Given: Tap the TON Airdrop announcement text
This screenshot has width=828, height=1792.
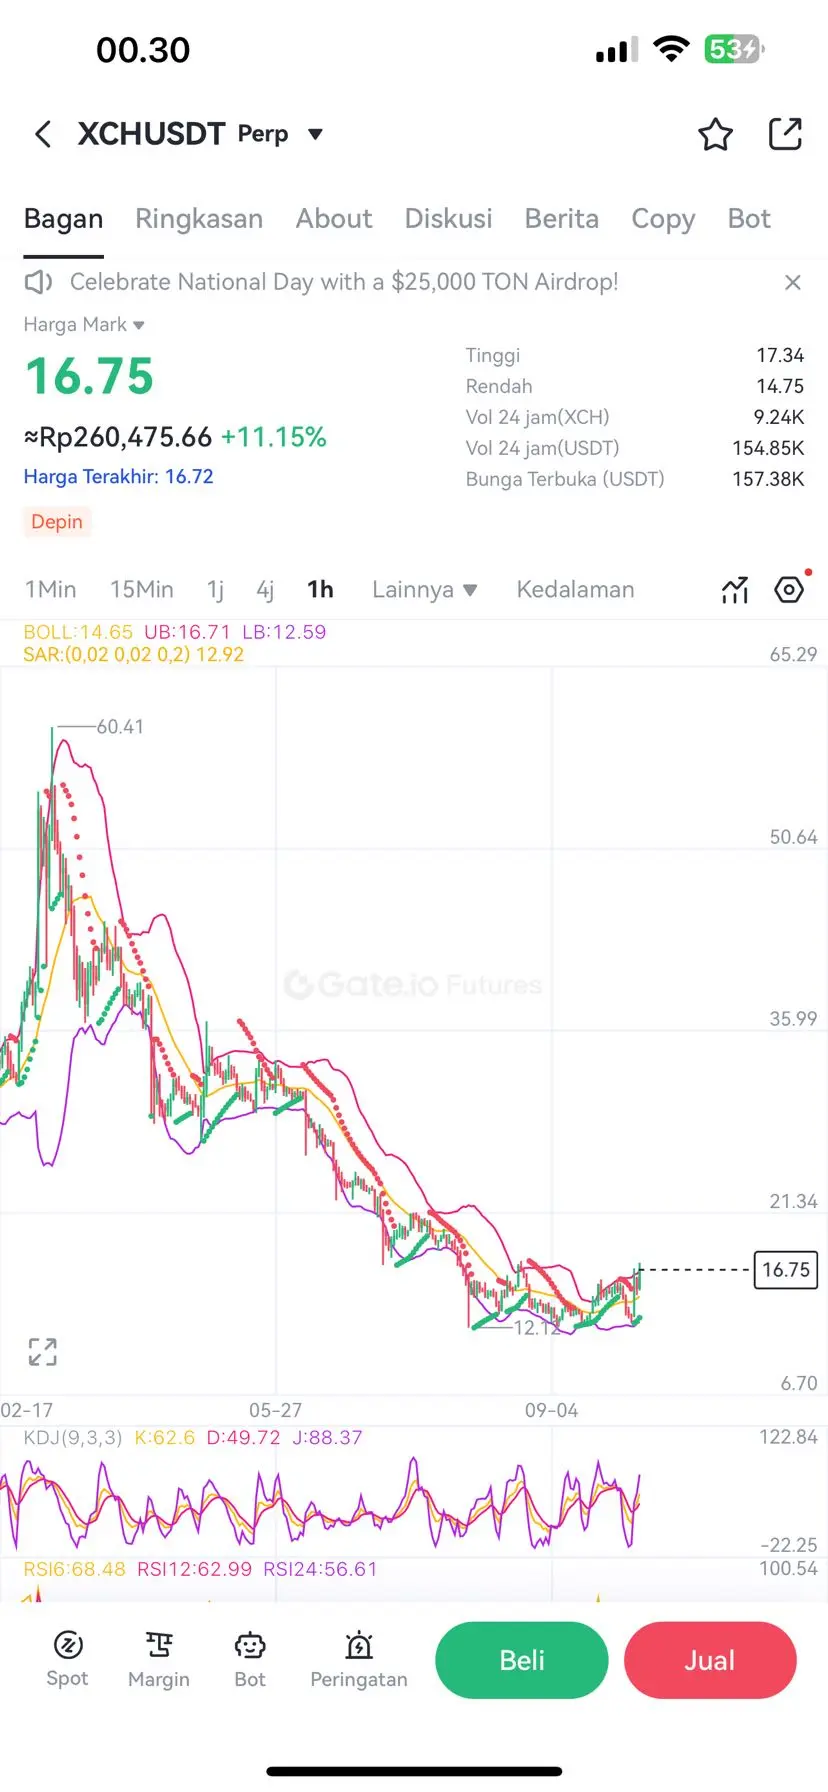Looking at the screenshot, I should point(344,282).
